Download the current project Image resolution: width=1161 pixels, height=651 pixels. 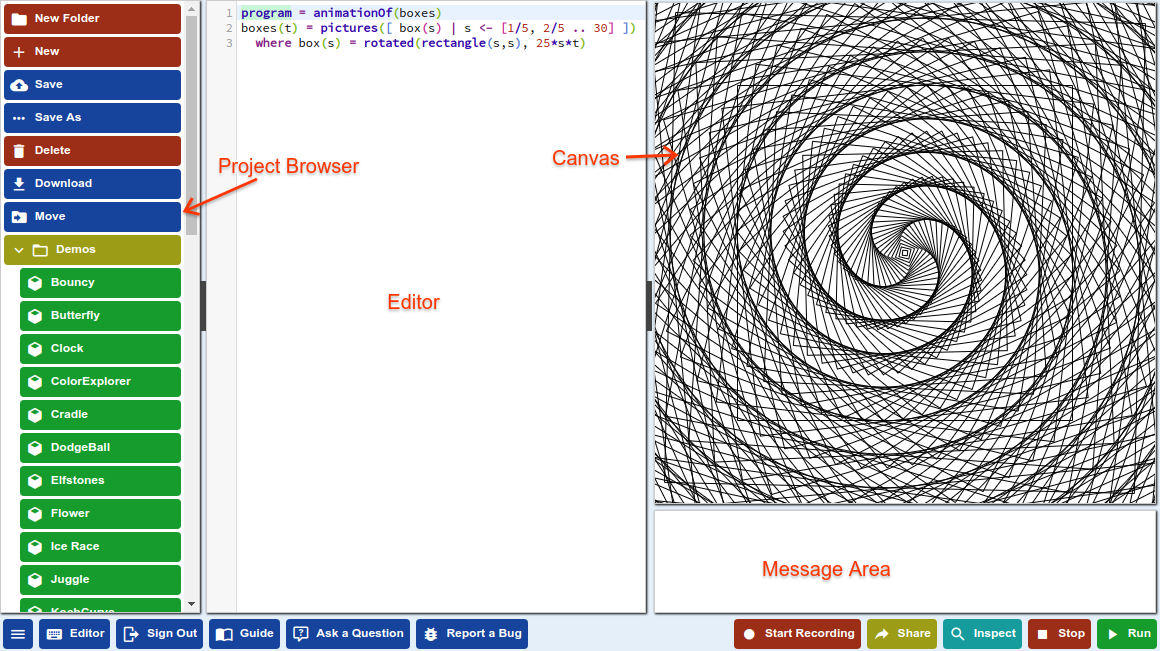coord(92,183)
